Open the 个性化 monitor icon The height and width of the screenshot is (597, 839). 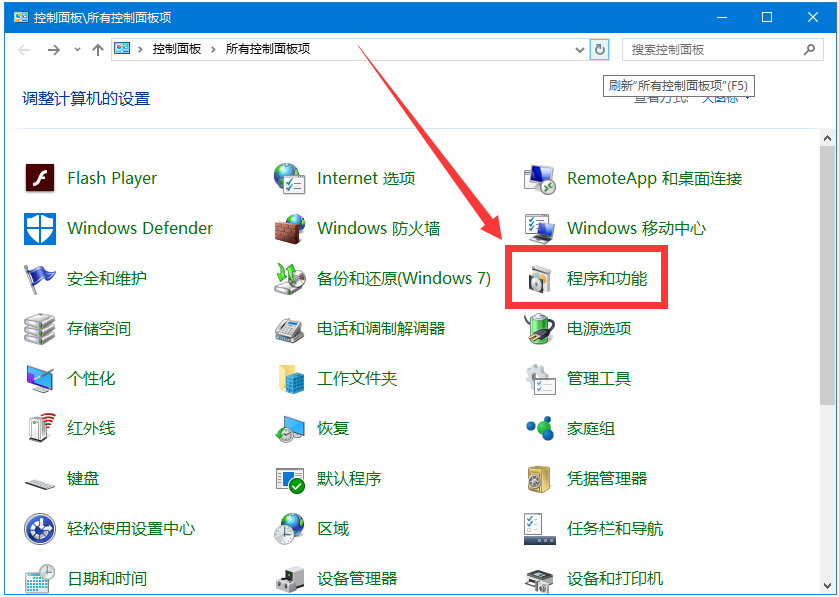pos(40,379)
